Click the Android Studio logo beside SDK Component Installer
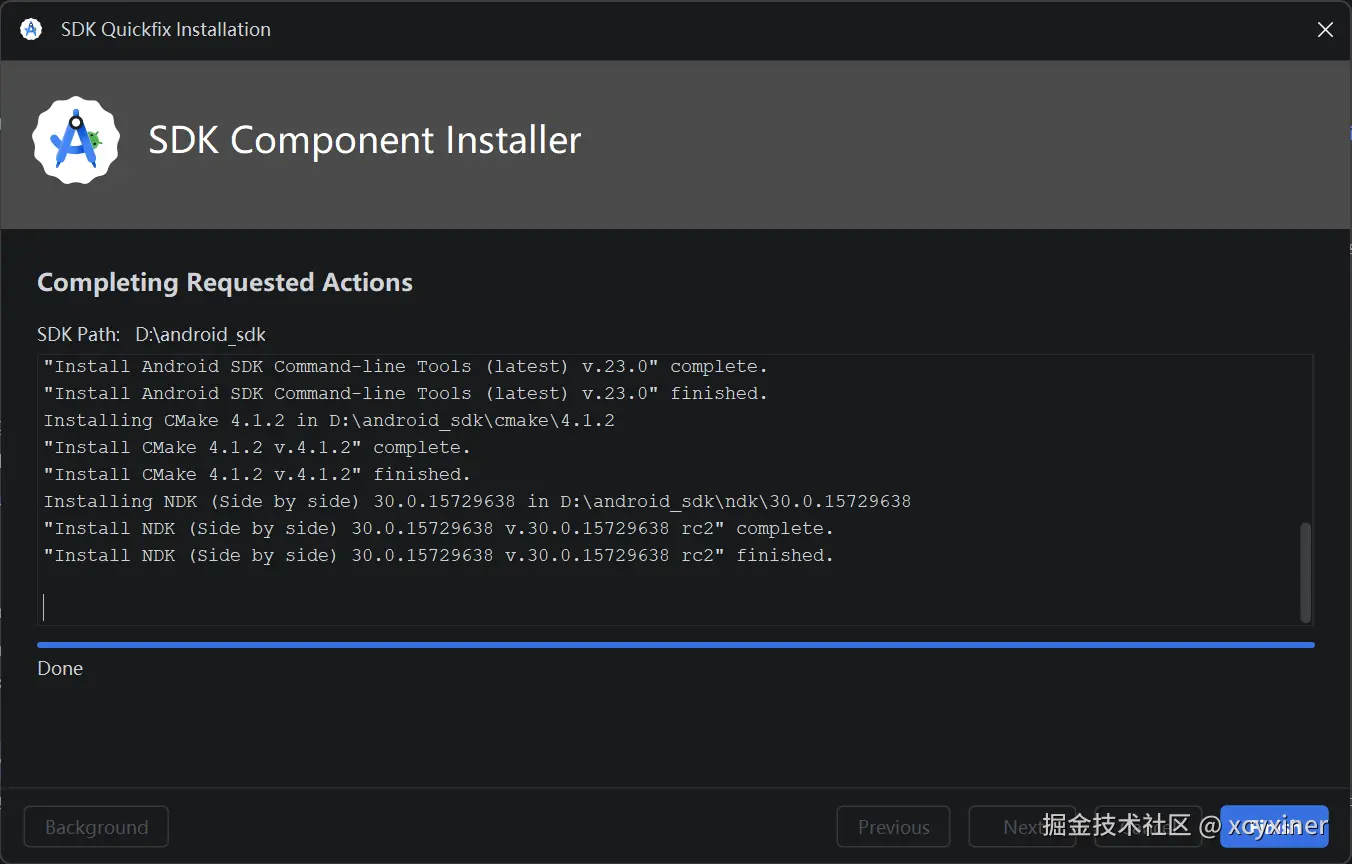 pyautogui.click(x=76, y=140)
